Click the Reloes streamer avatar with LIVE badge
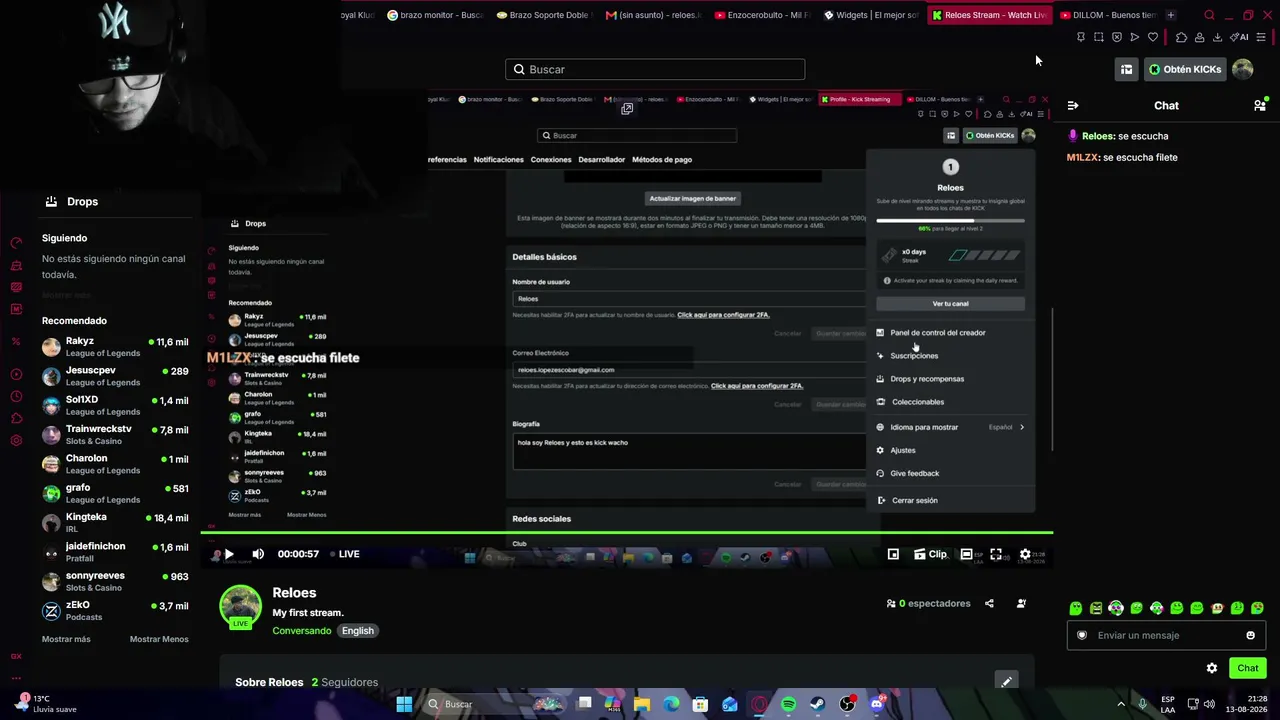This screenshot has width=1280, height=720. (x=240, y=607)
